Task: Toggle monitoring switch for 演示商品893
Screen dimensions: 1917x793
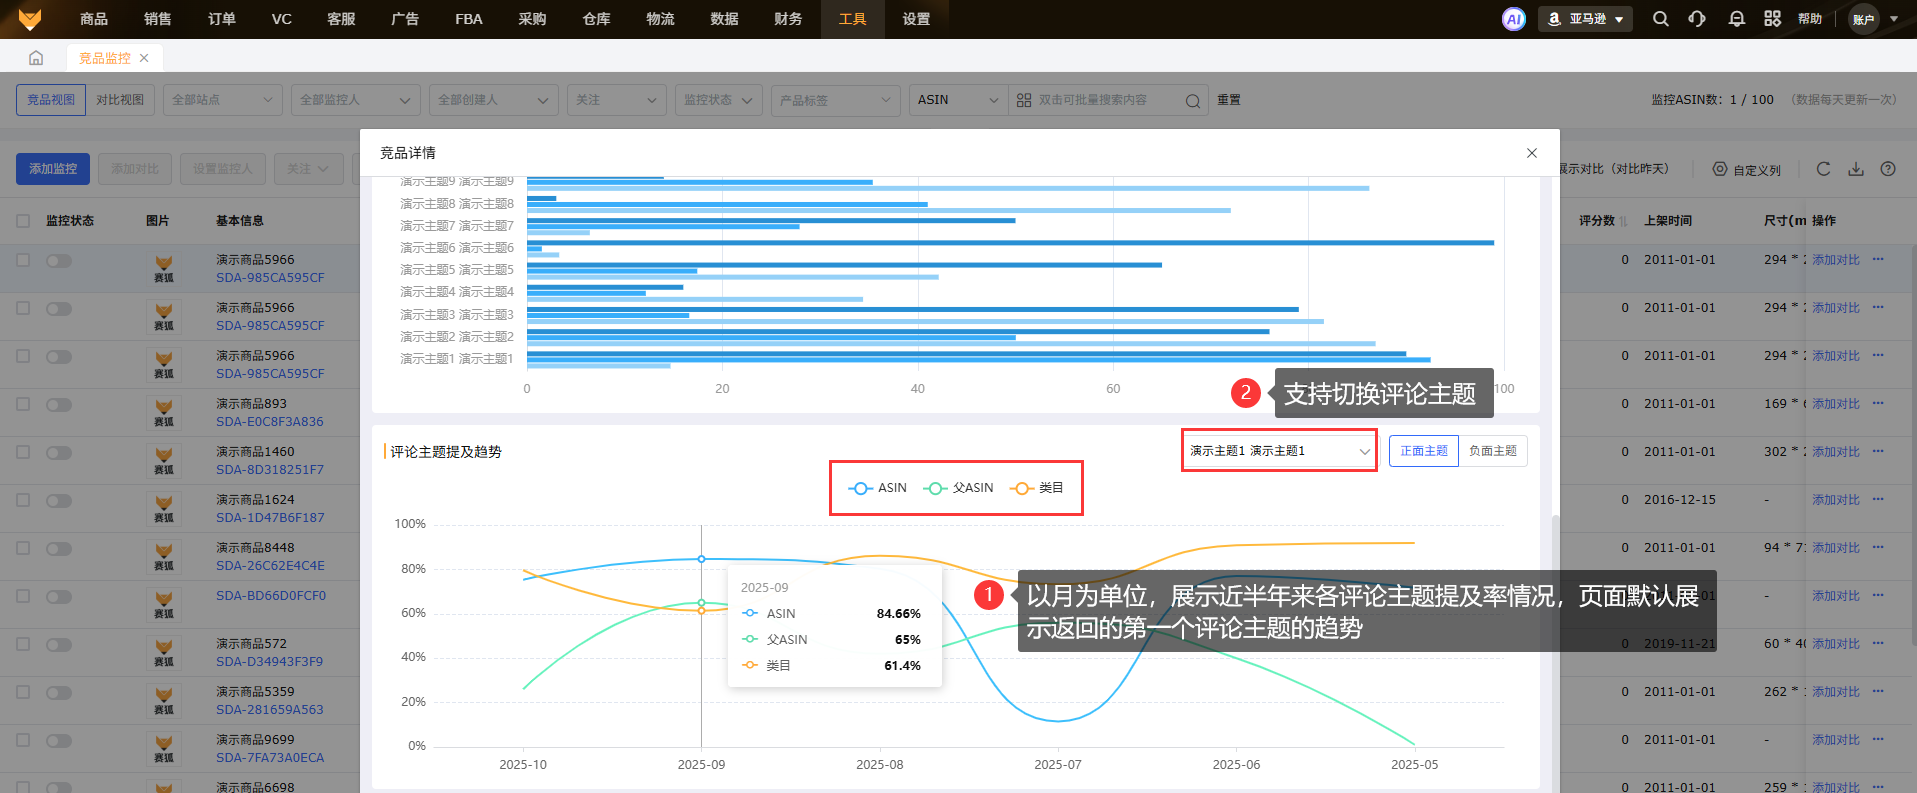Action: [x=59, y=405]
